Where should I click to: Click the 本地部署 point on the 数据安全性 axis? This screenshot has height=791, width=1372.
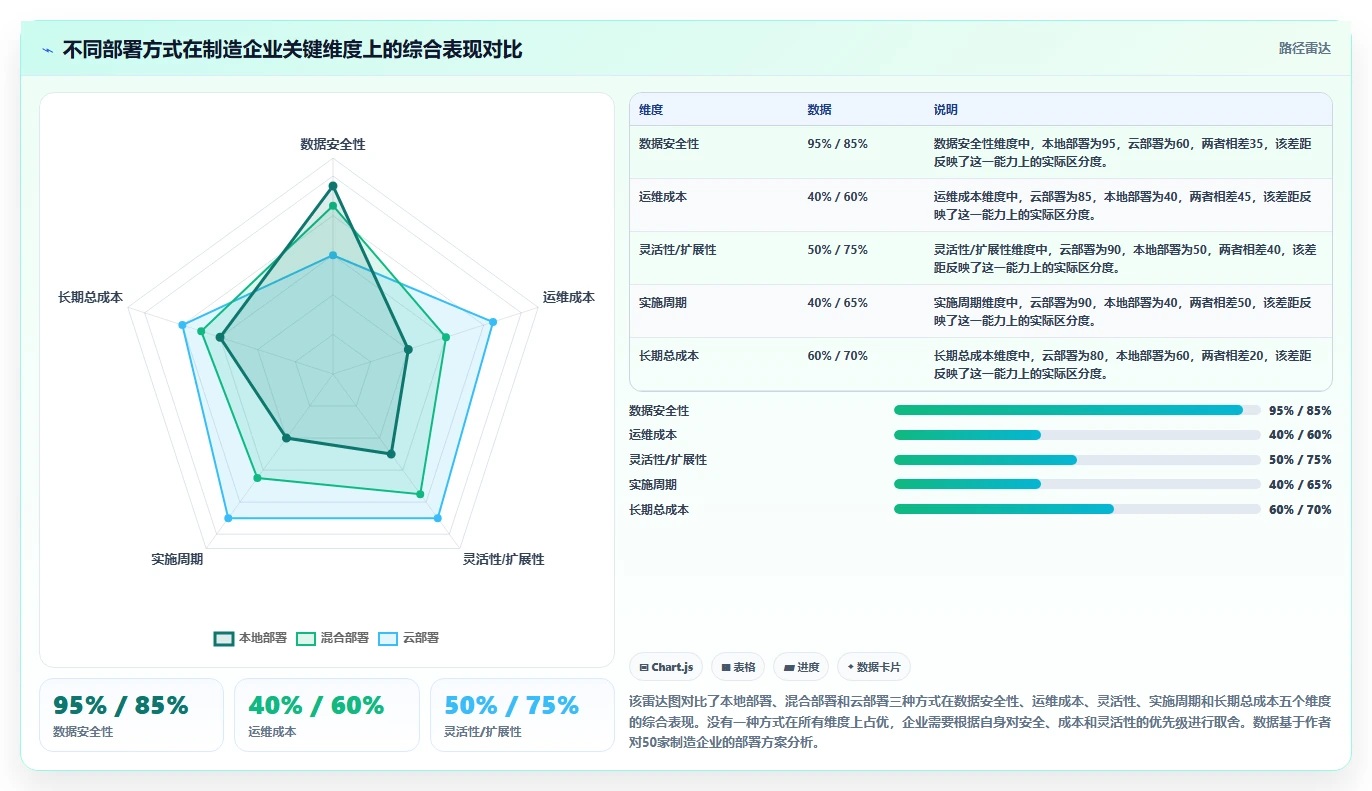[333, 186]
